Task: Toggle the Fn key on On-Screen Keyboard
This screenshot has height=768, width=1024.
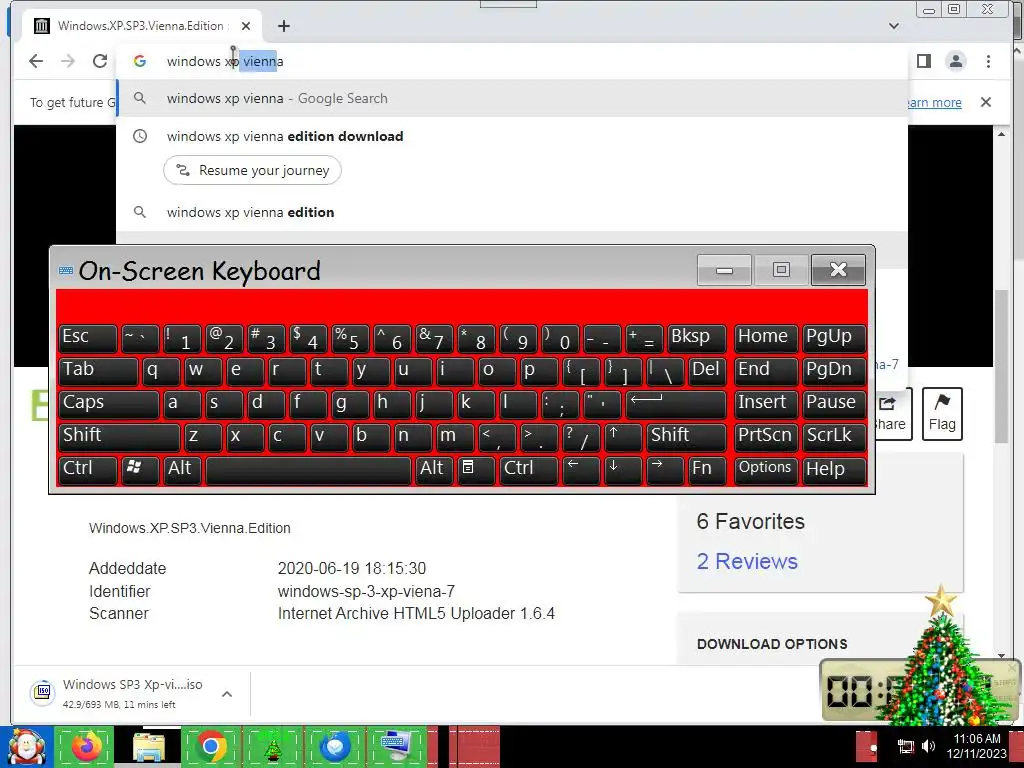Action: pyautogui.click(x=707, y=470)
